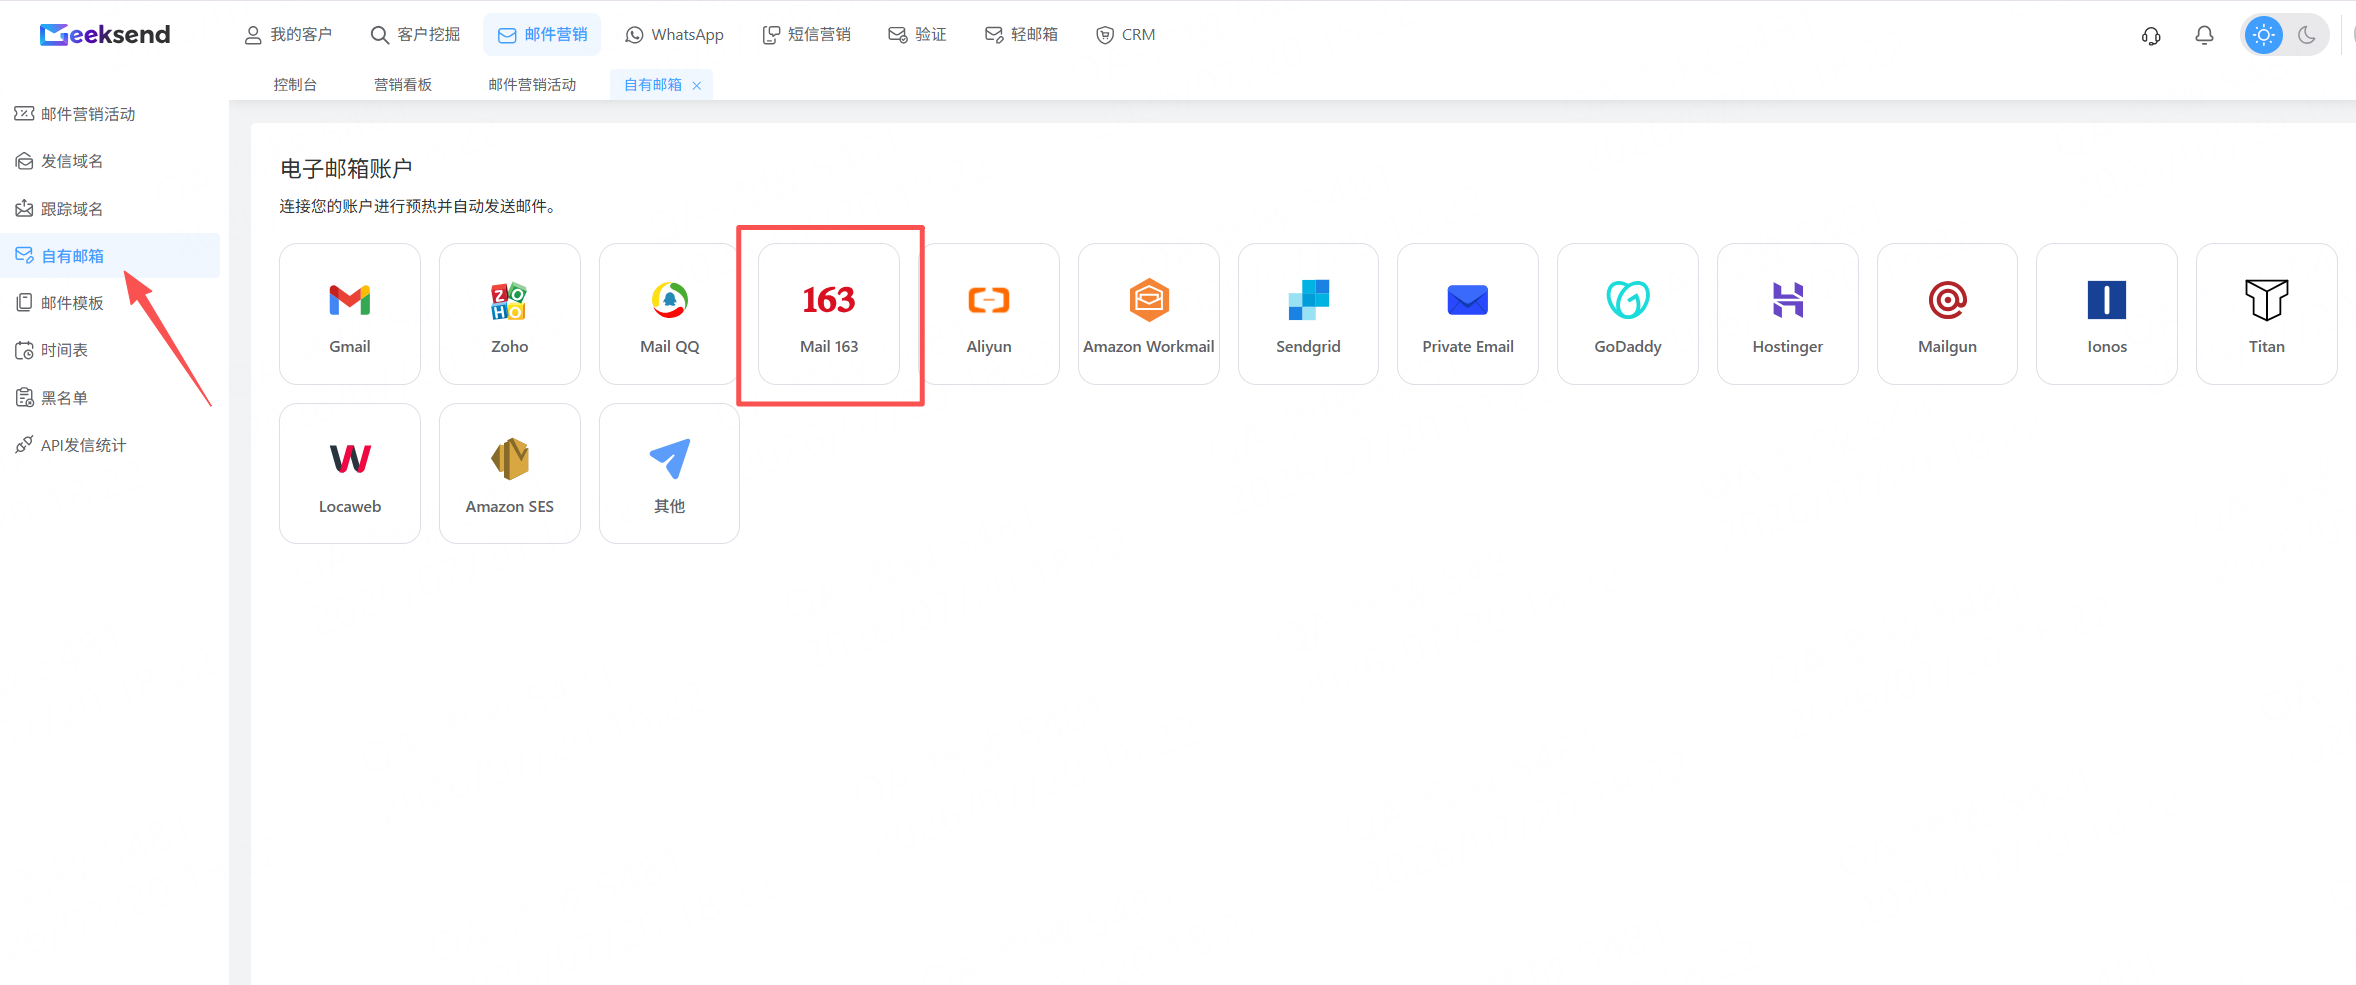Switch to the 邮件营销活动 tab

click(532, 85)
